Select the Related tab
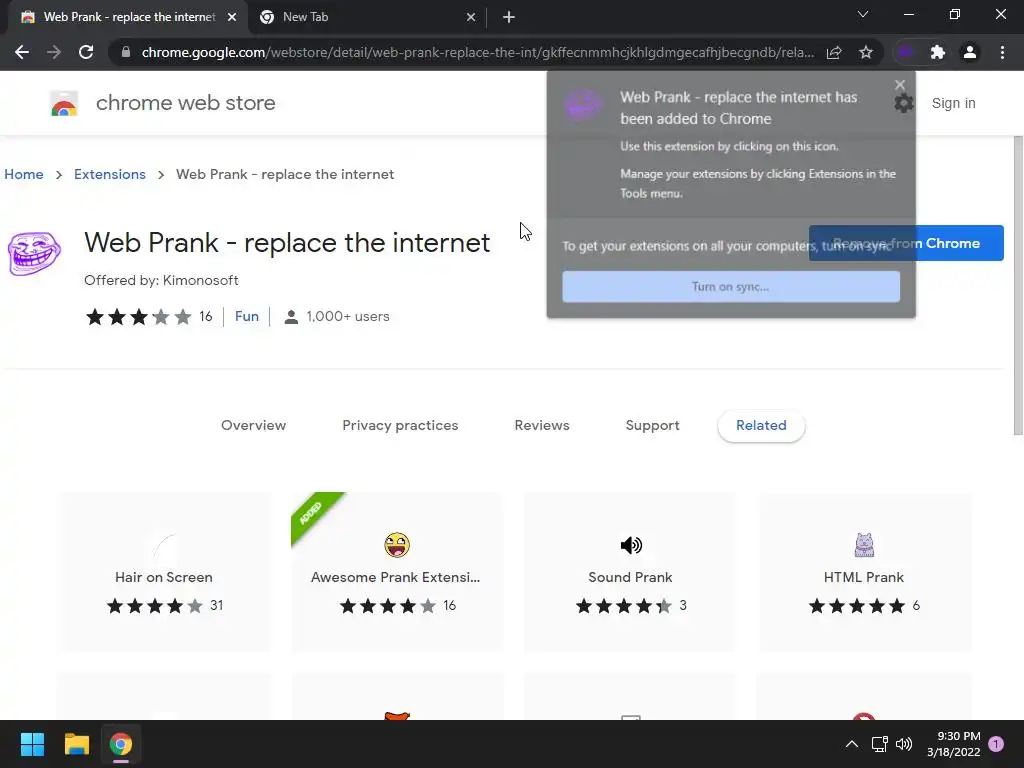The image size is (1024, 768). (761, 426)
